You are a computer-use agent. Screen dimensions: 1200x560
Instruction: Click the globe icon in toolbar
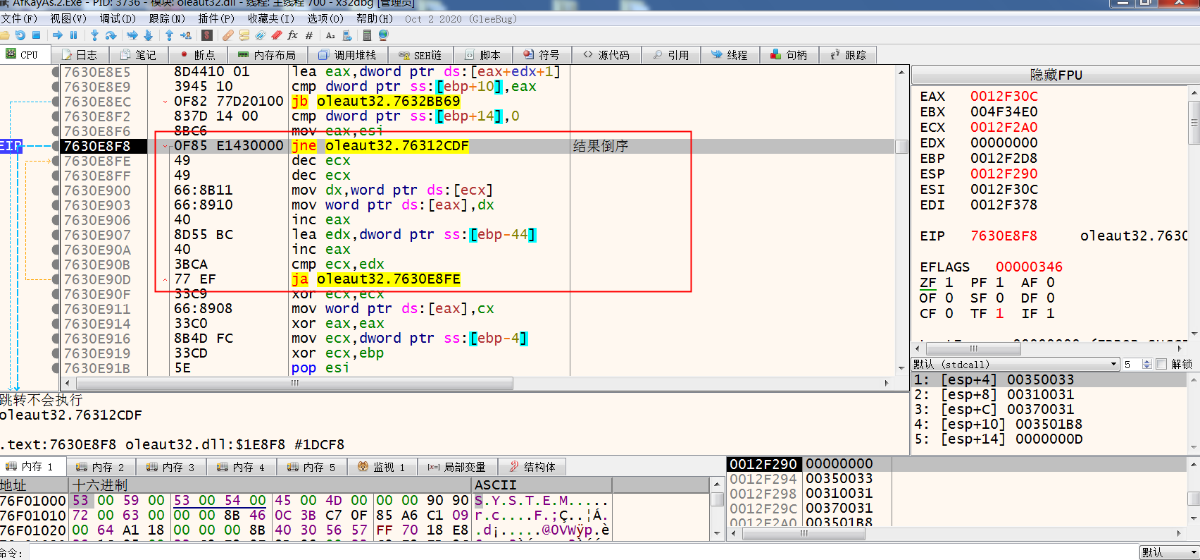coord(384,35)
